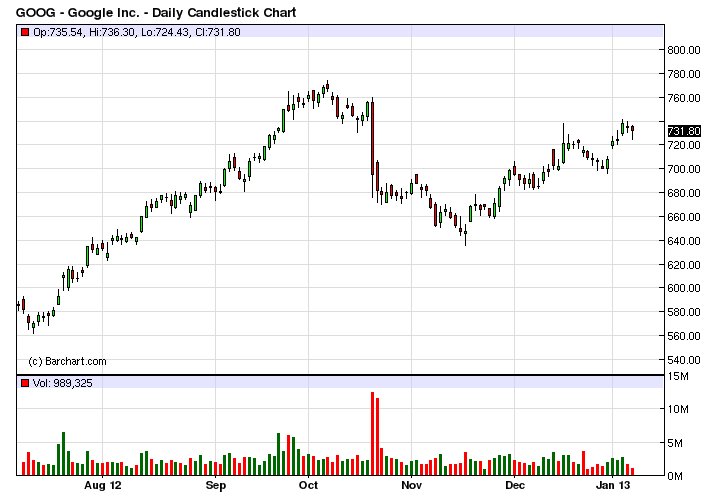Click the 540.00 price axis label

(684, 360)
